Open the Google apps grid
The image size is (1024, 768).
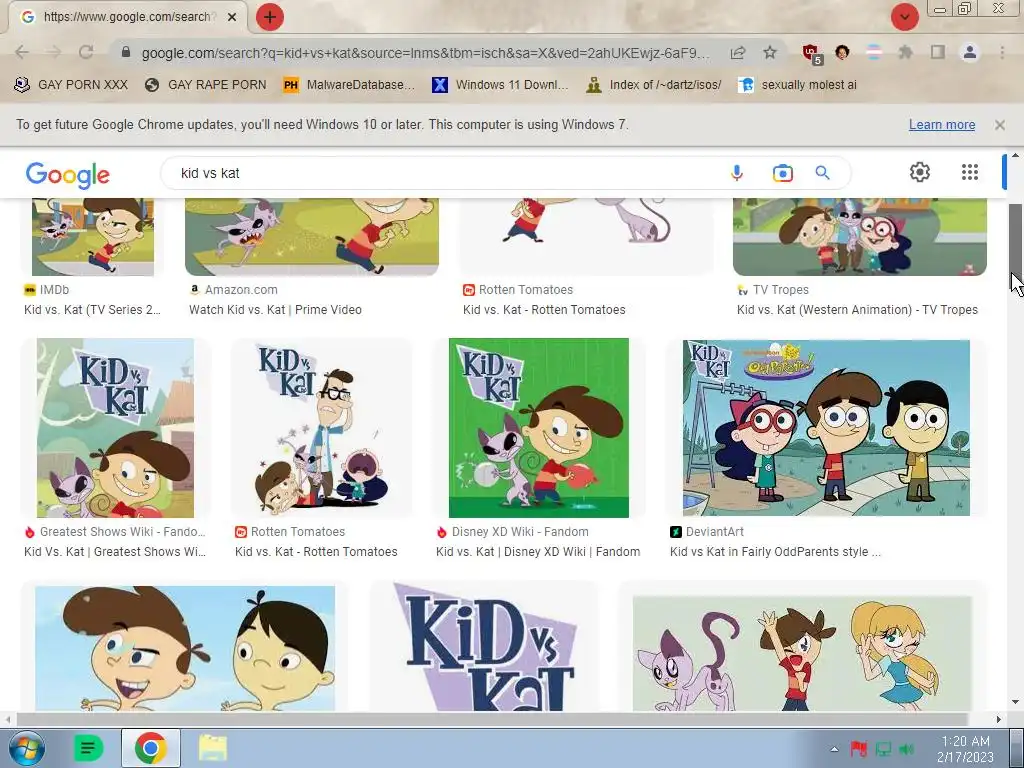tap(970, 172)
